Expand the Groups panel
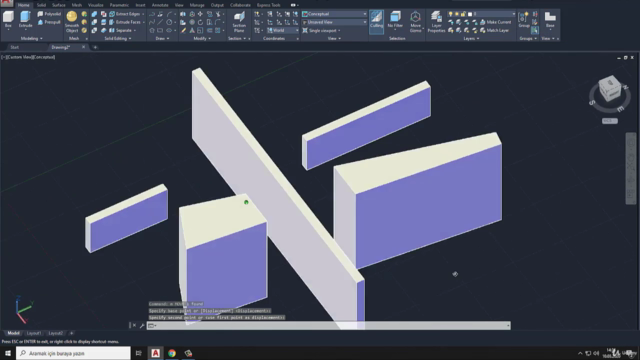 [x=528, y=38]
